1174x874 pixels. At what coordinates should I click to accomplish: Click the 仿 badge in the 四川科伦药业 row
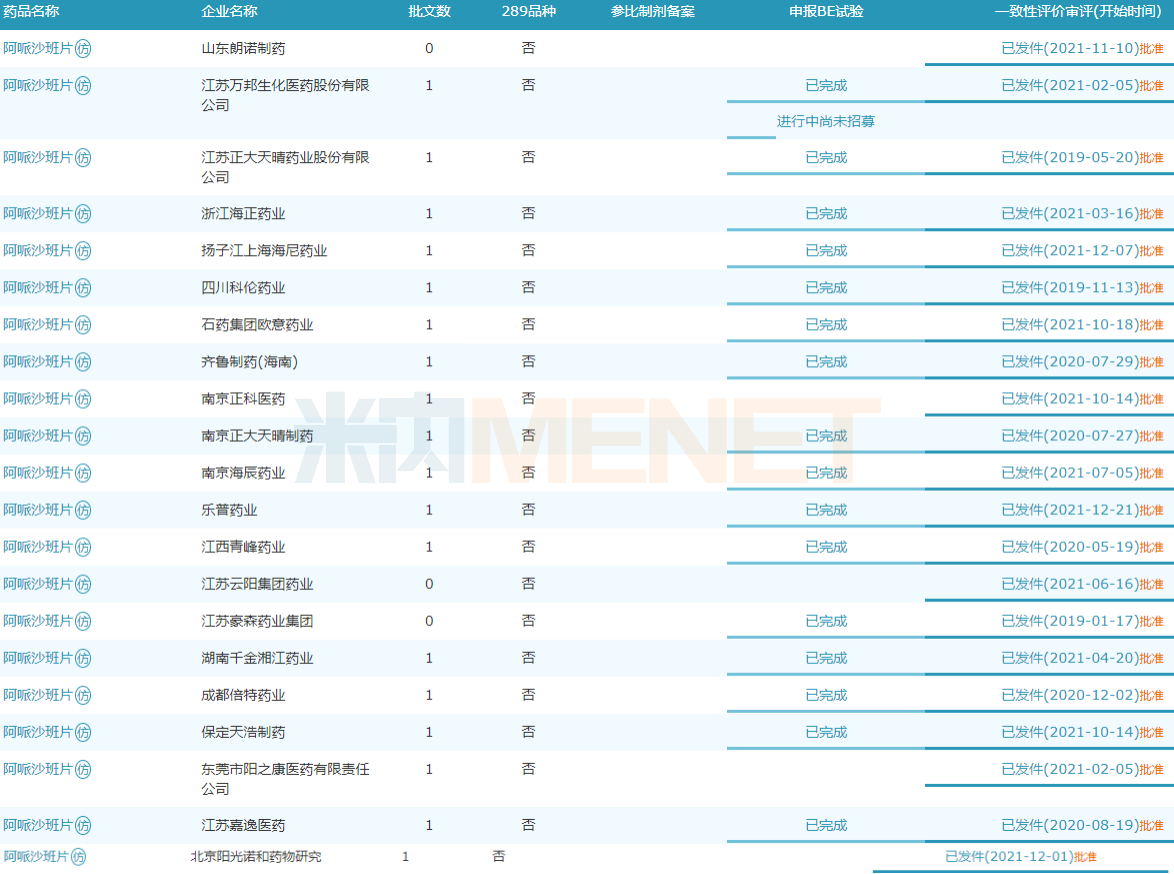[83, 288]
